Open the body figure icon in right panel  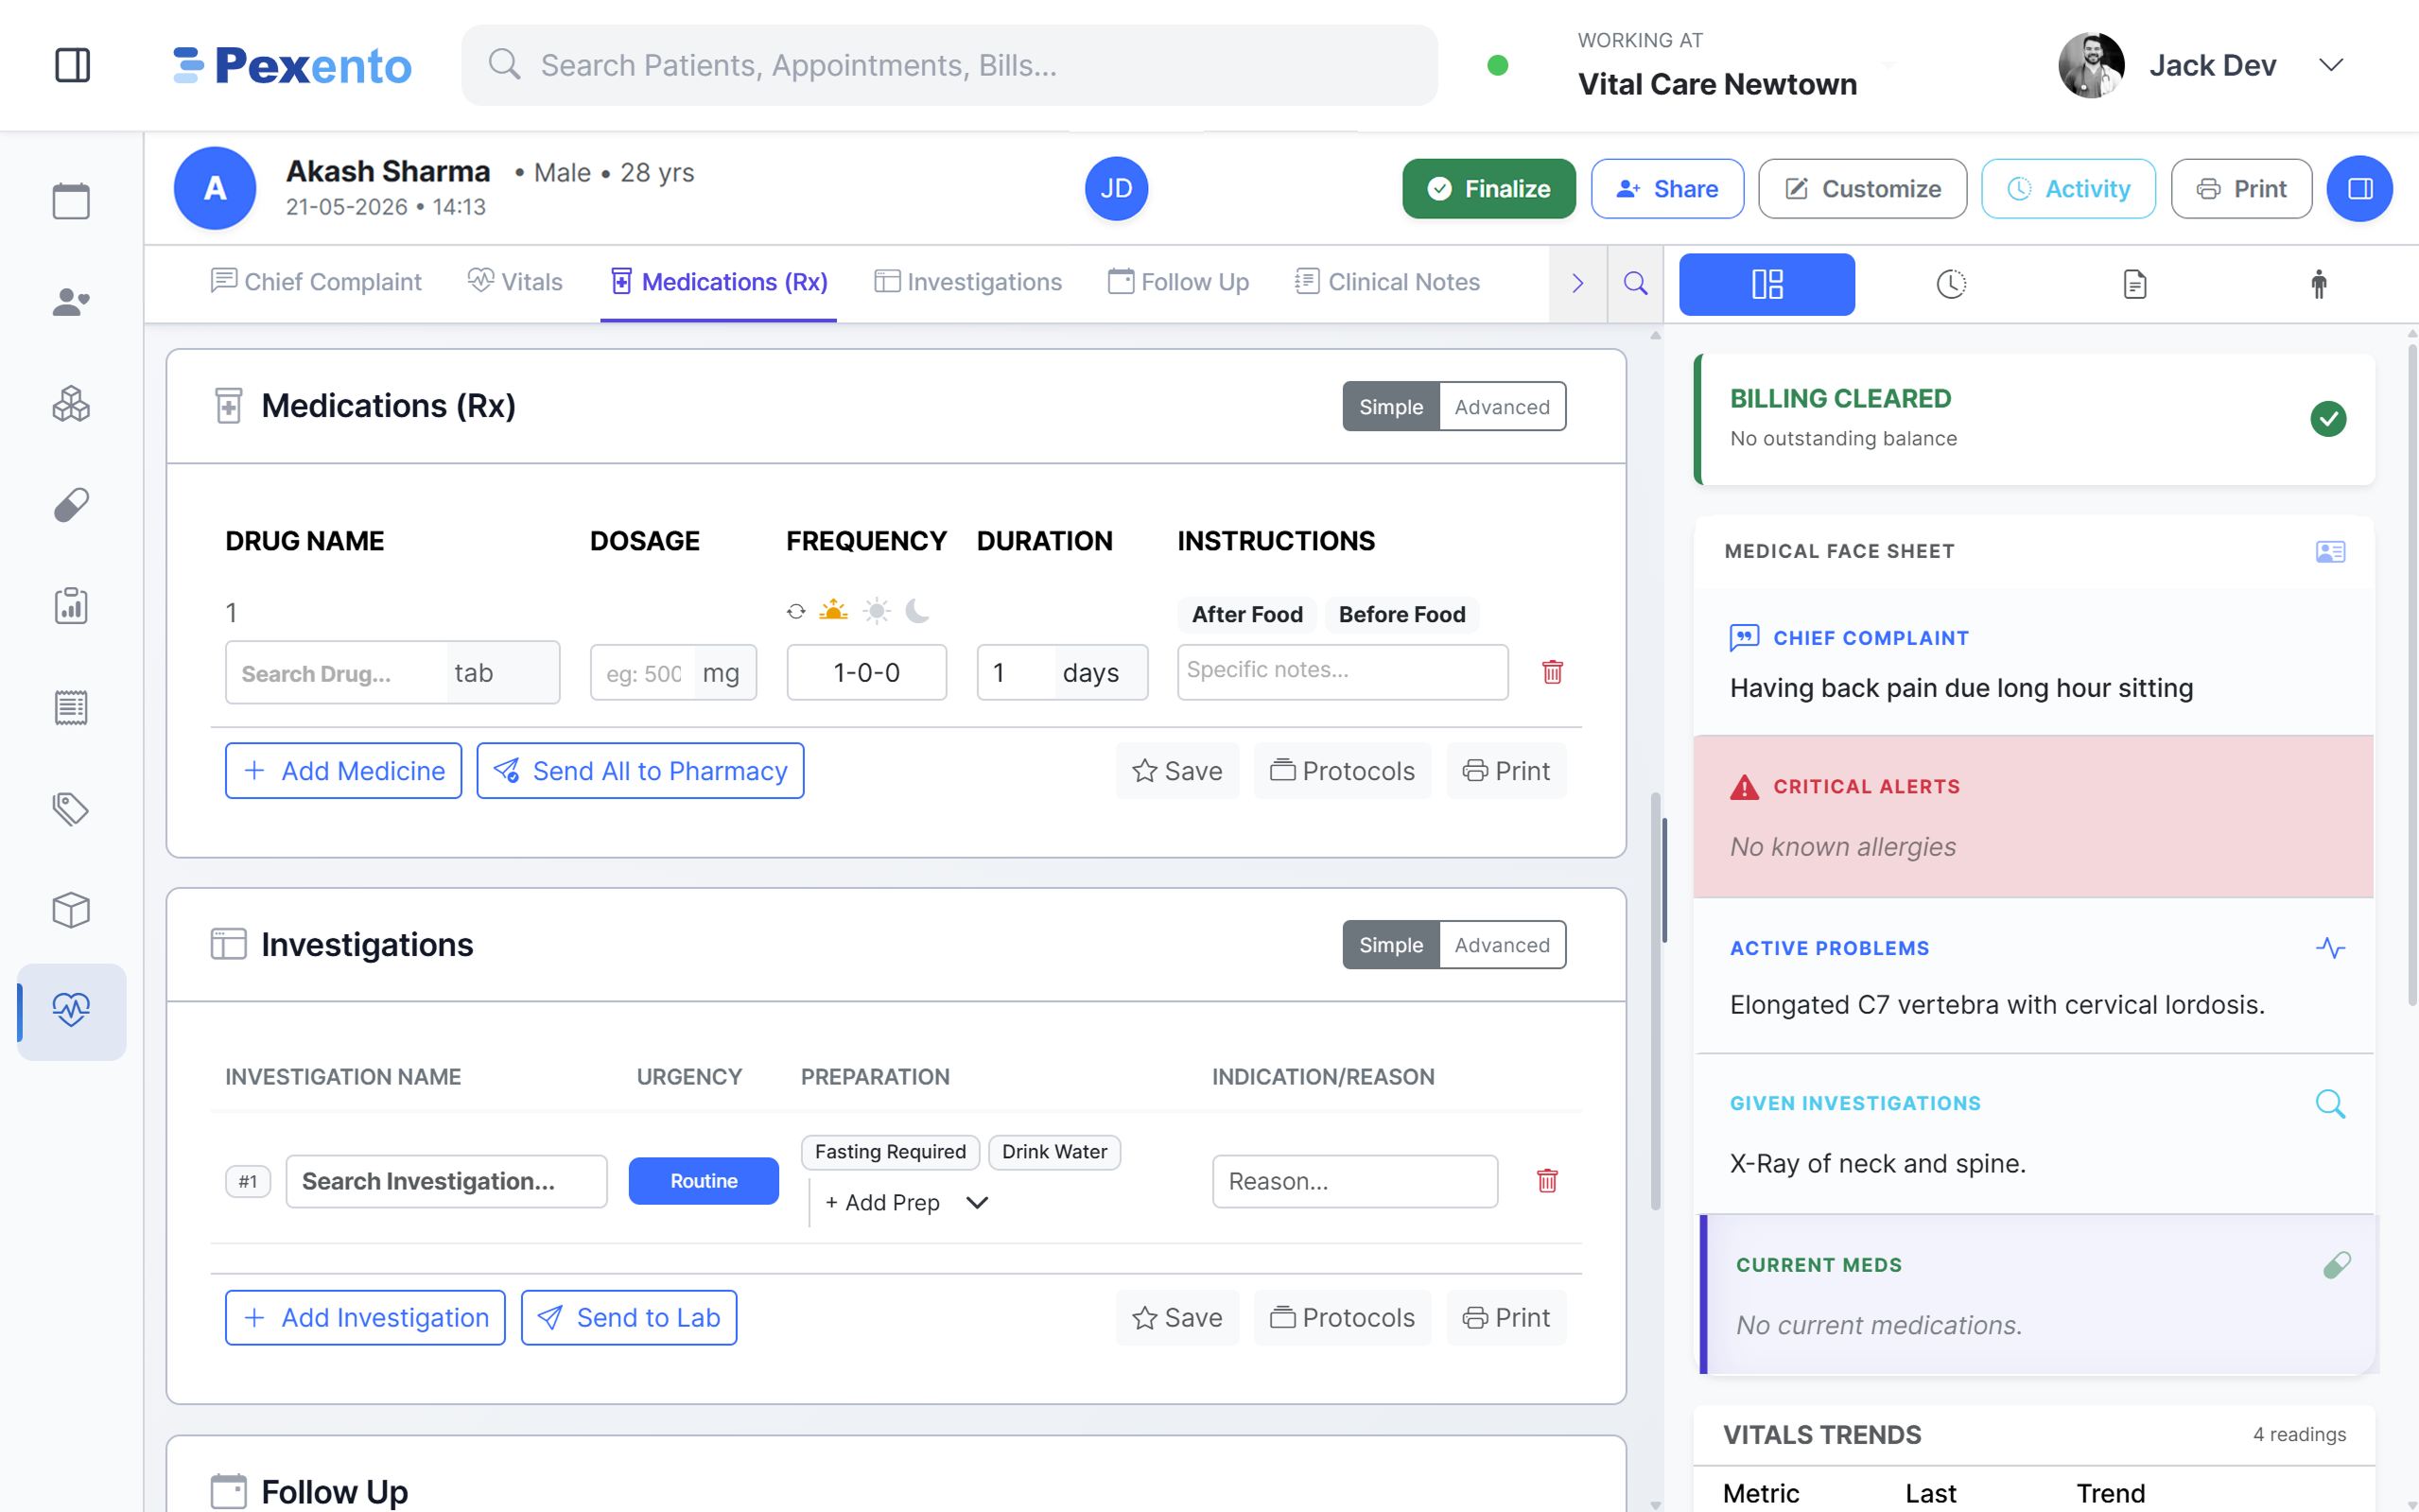[x=2319, y=284]
